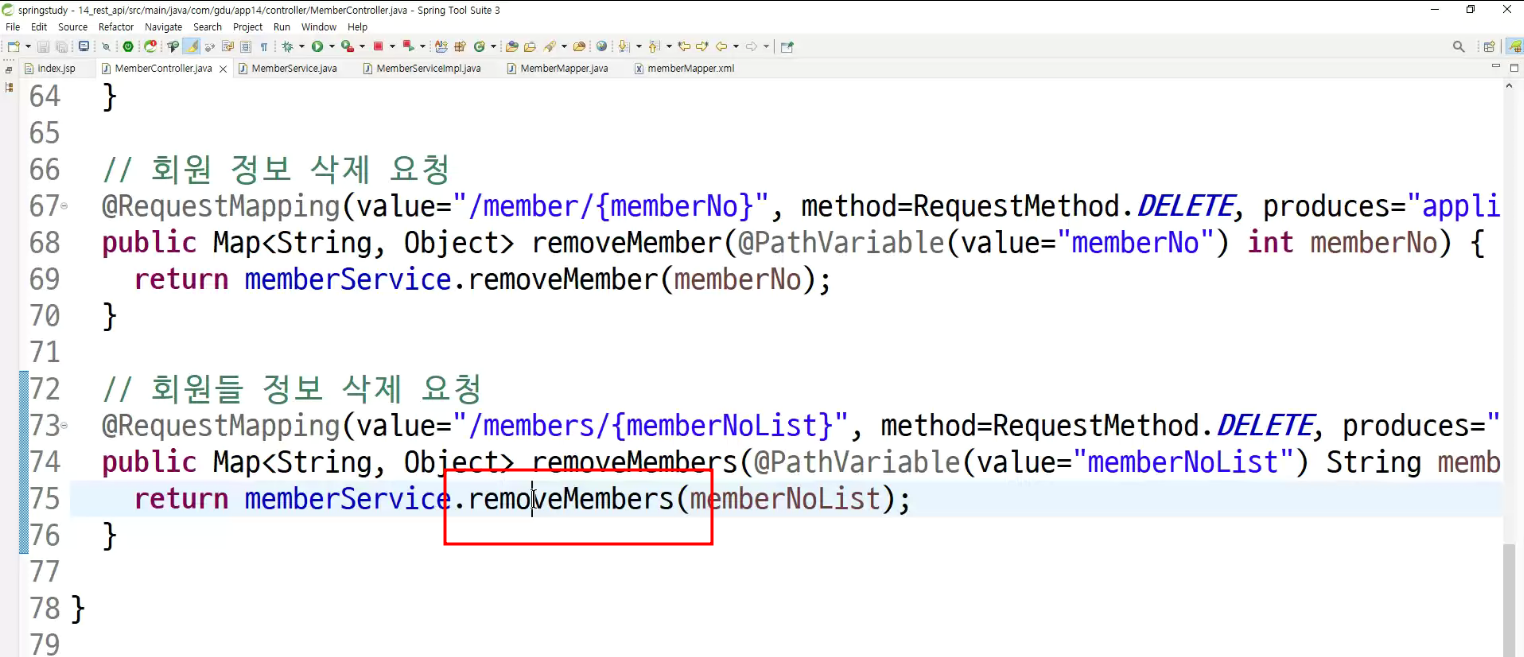Open the Window menu
Viewport: 1524px width, 657px height.
click(x=319, y=27)
